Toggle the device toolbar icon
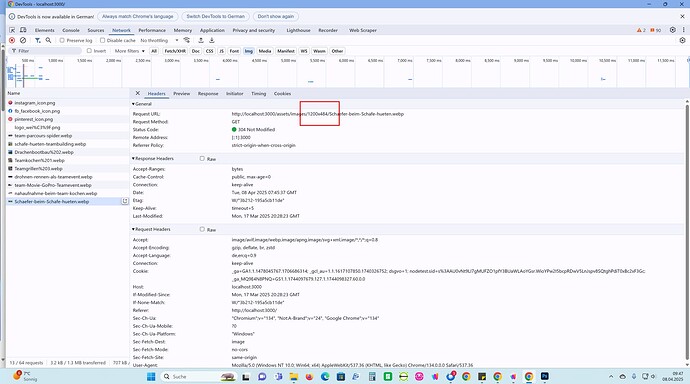This screenshot has width=690, height=384. click(23, 30)
